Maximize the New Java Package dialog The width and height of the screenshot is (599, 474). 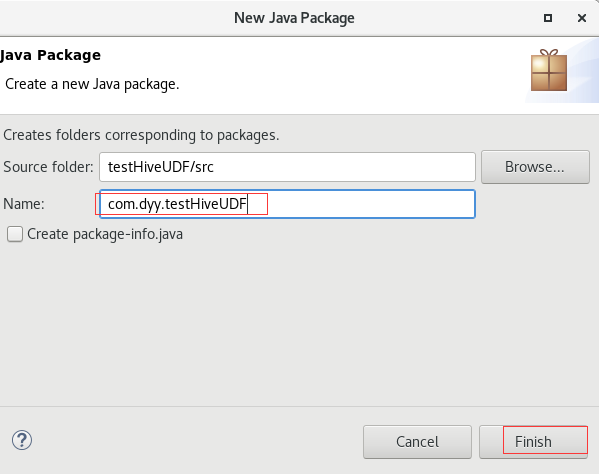click(548, 18)
